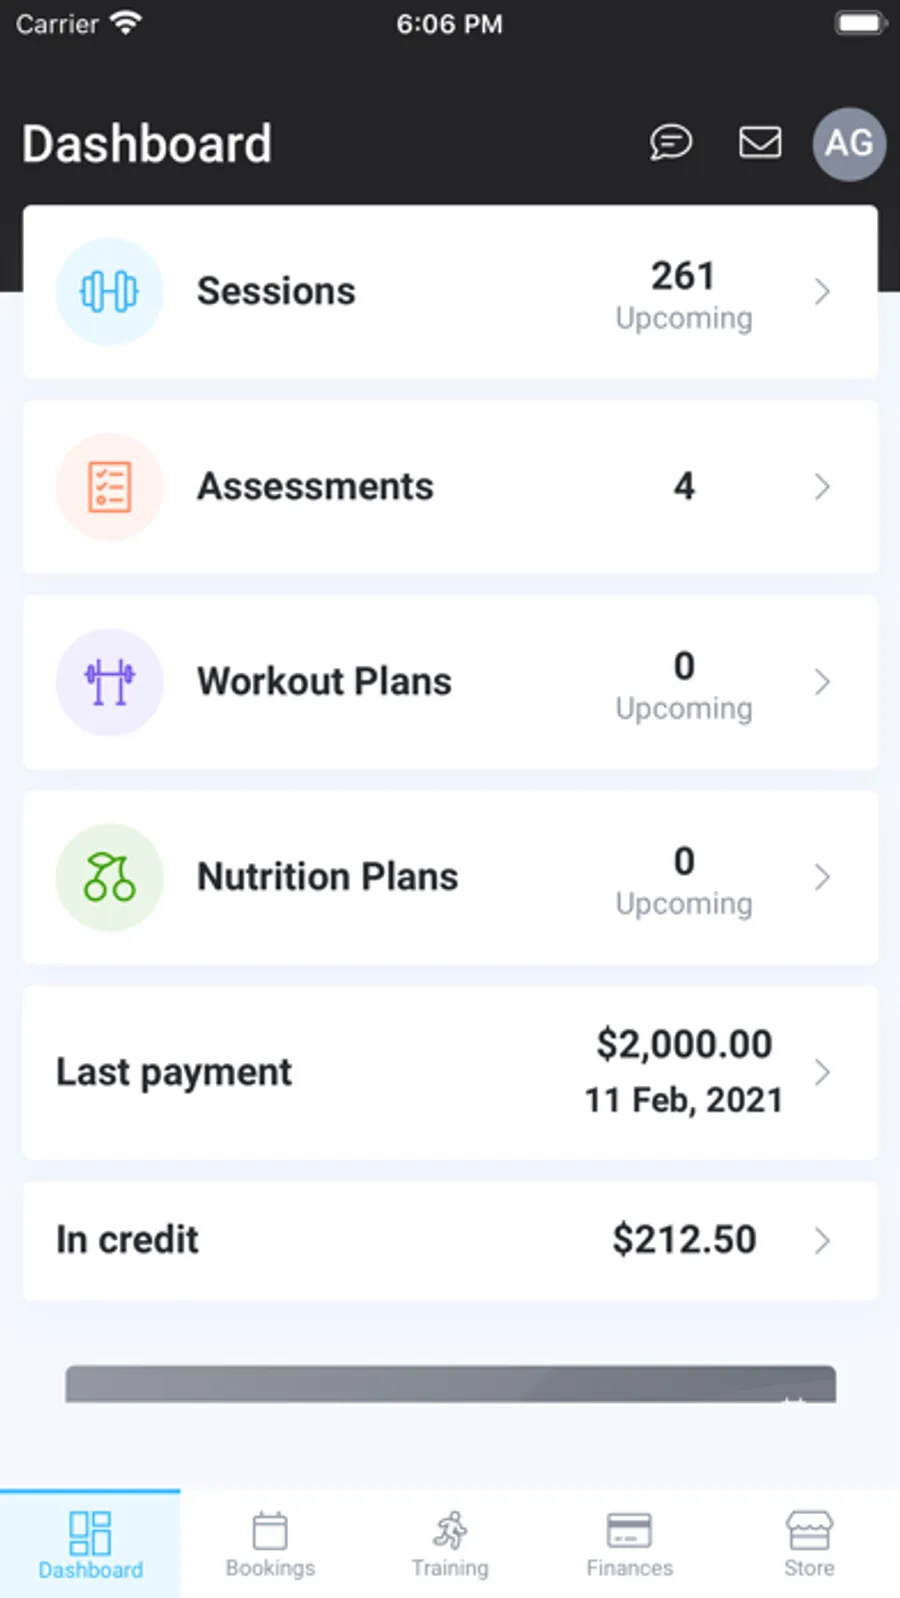
Task: Open the Store tab icon
Action: 809,1544
